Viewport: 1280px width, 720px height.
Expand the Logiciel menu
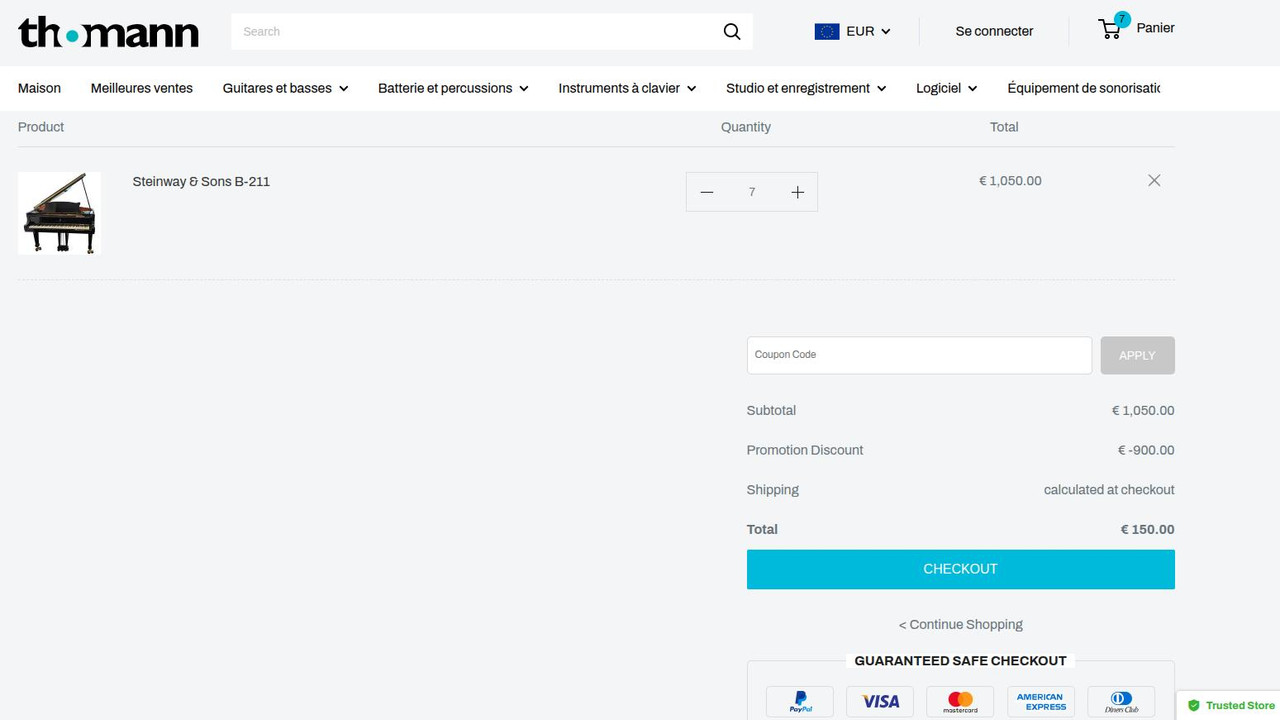(x=946, y=88)
